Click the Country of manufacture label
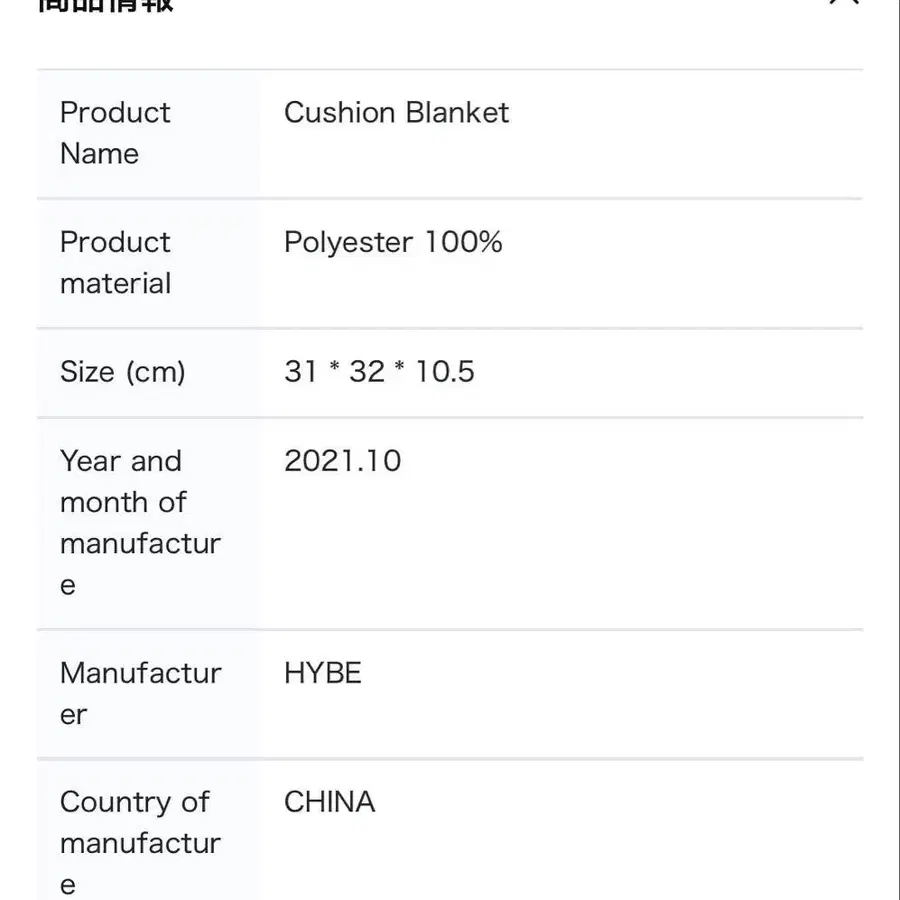This screenshot has width=900, height=900. (x=138, y=842)
